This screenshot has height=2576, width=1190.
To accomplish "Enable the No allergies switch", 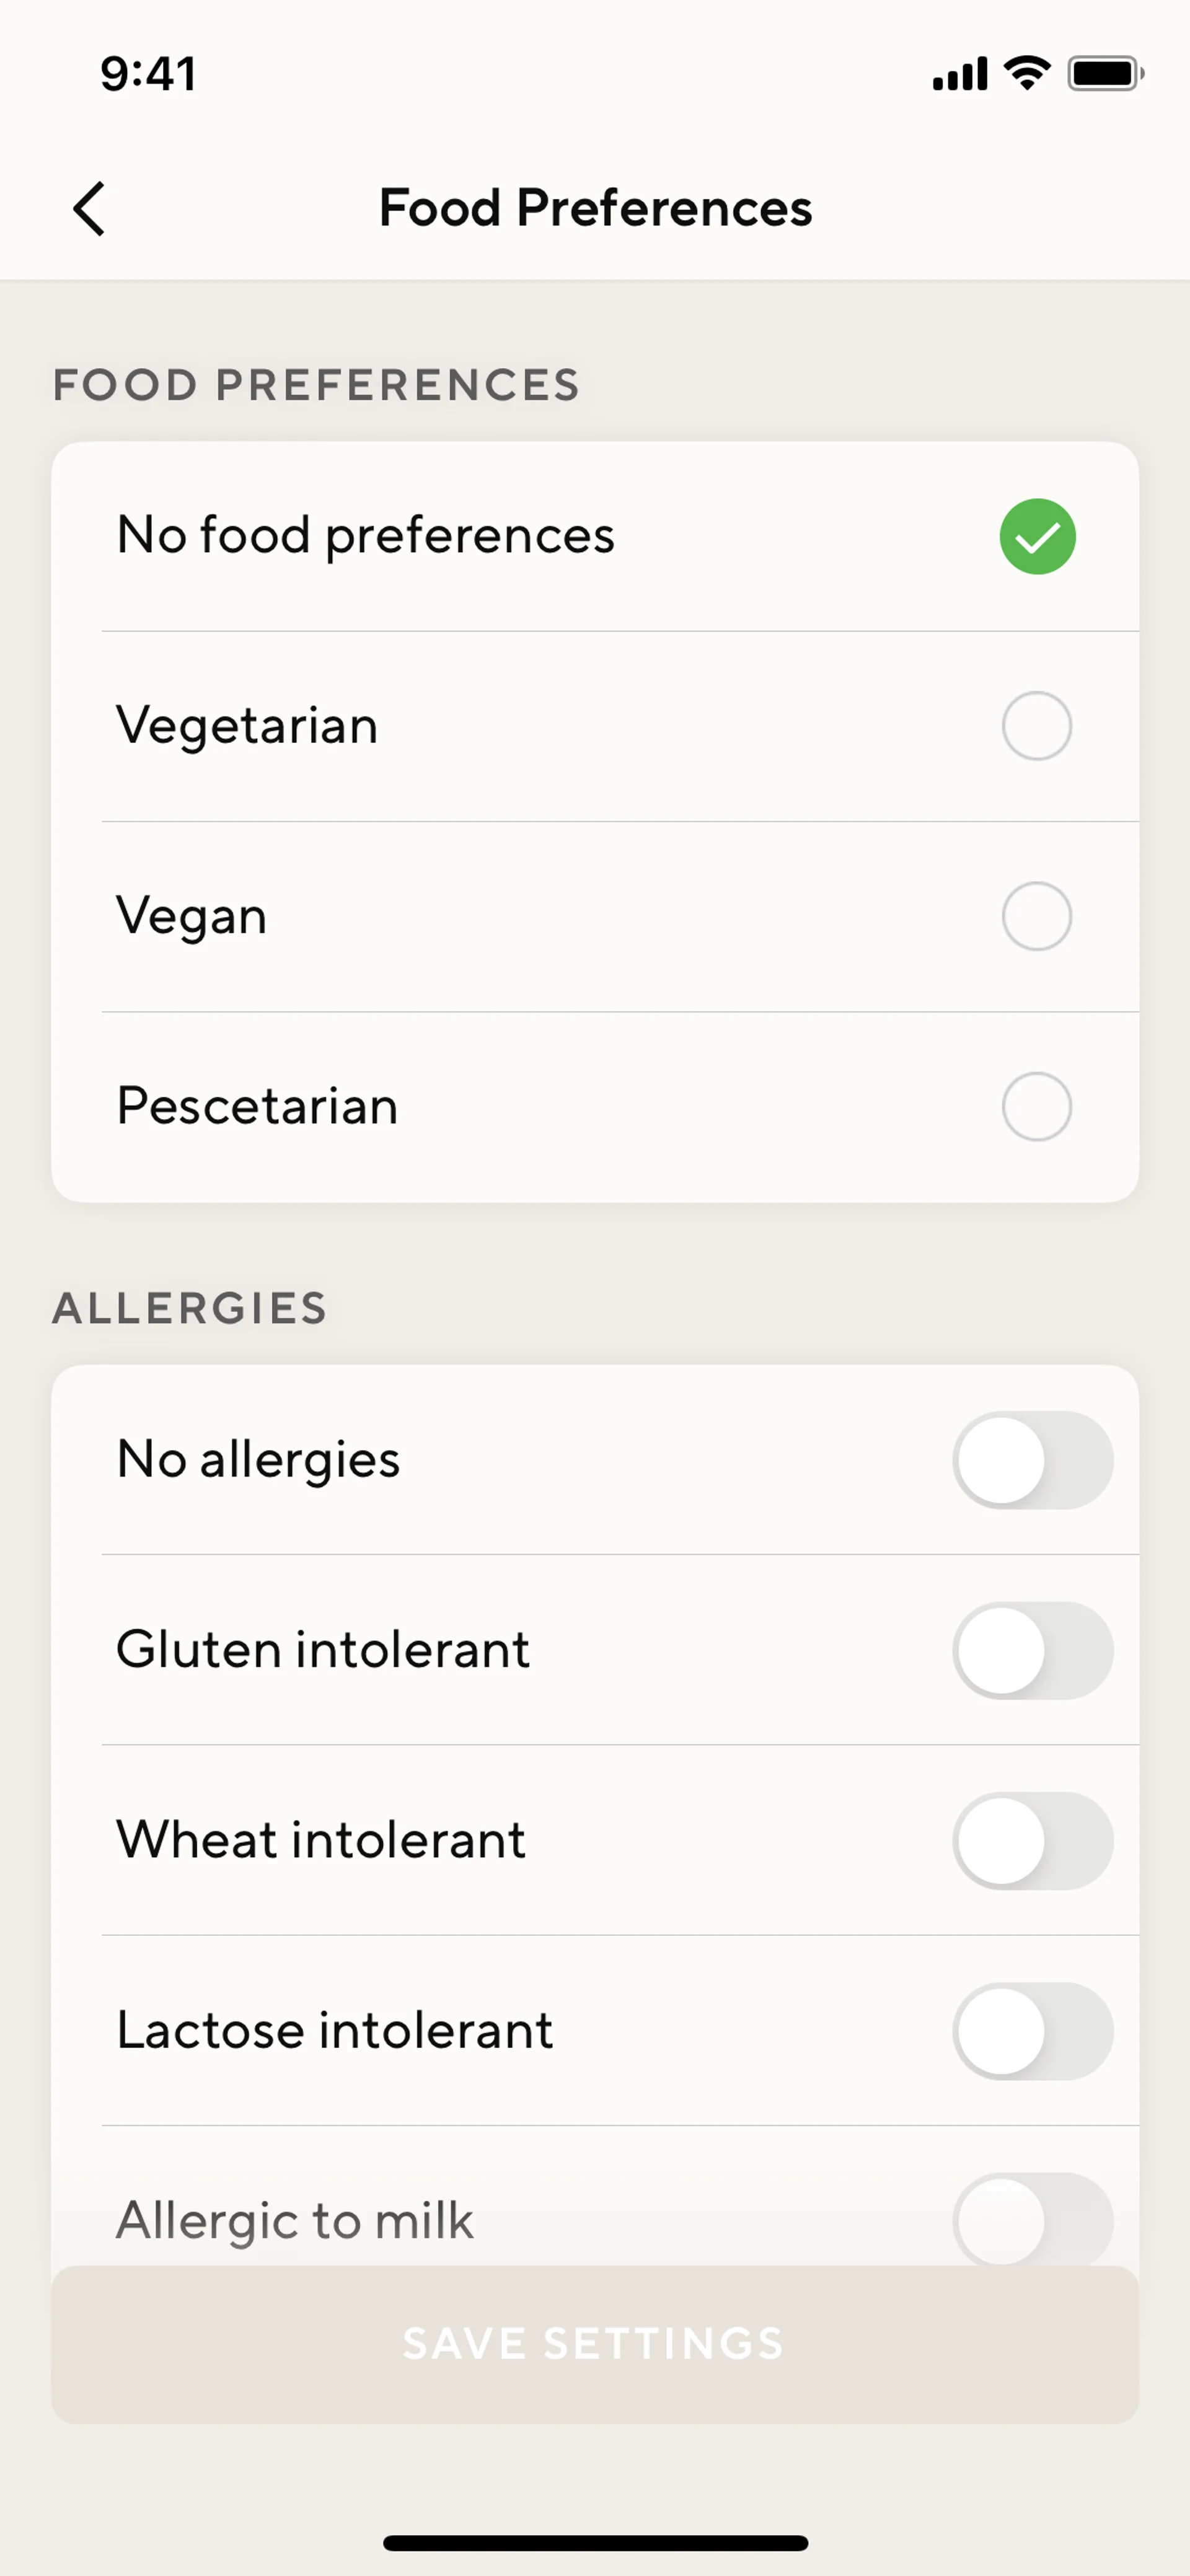I will point(1032,1460).
